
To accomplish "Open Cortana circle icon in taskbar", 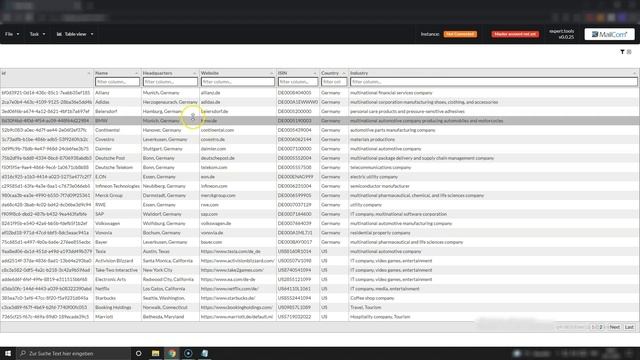I will coord(138,353).
